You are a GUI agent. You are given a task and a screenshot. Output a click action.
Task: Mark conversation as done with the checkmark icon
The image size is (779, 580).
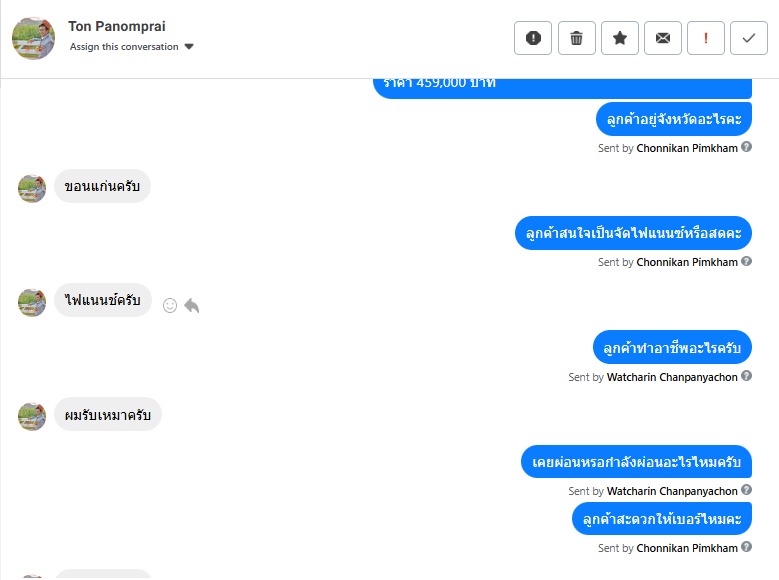point(749,38)
